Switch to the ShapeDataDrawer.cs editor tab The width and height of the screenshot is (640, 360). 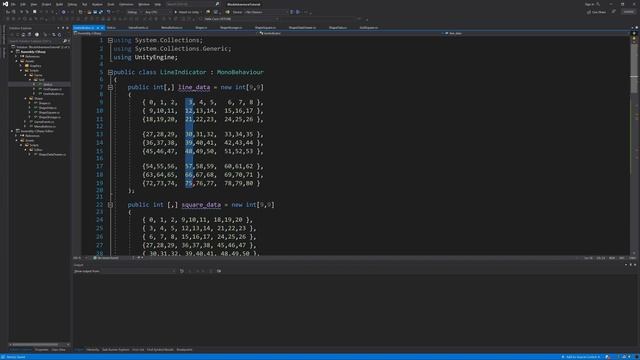pos(302,28)
